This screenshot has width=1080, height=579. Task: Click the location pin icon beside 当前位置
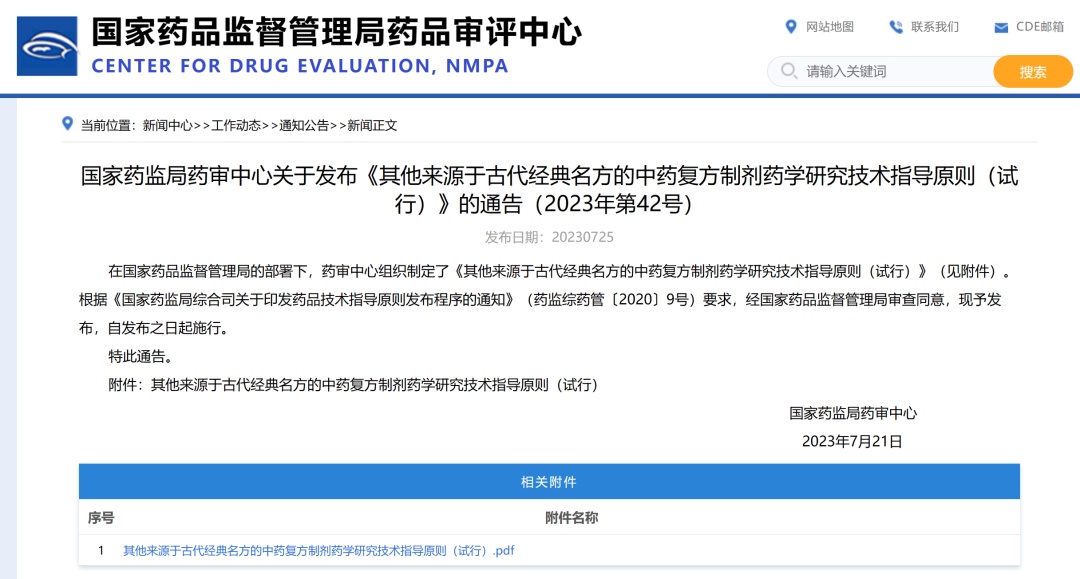(x=67, y=124)
